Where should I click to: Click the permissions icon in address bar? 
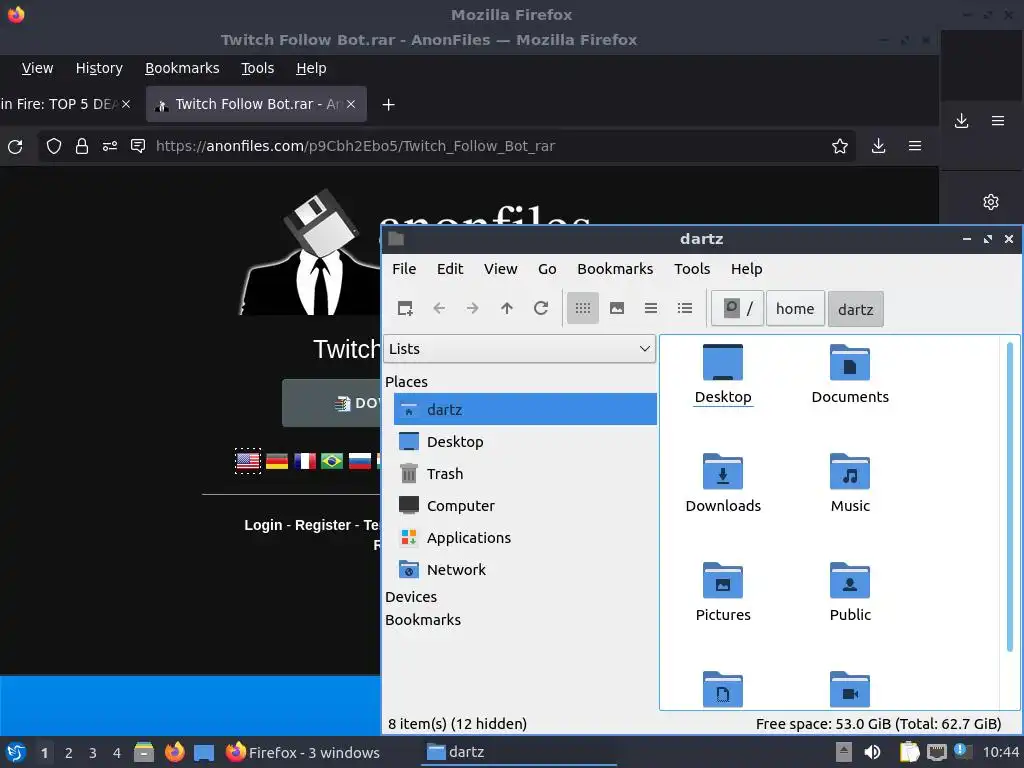pyautogui.click(x=110, y=146)
